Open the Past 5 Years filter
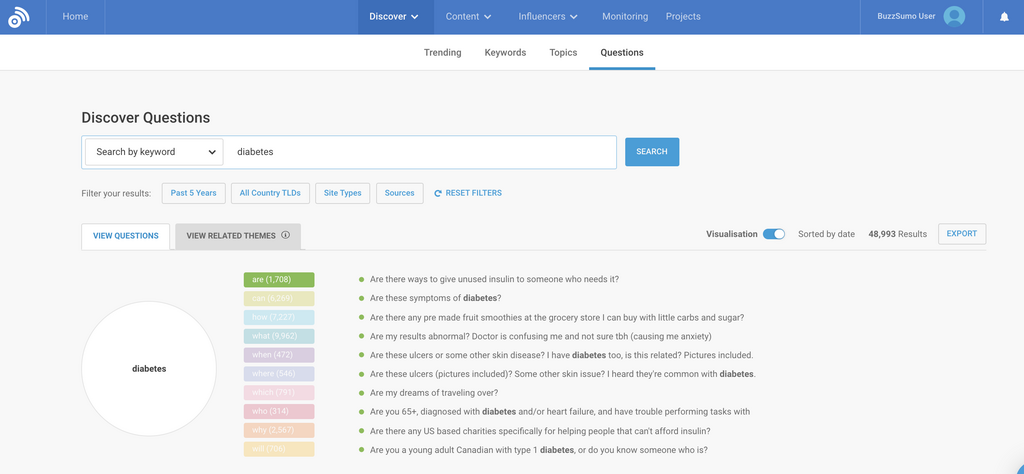This screenshot has width=1024, height=474. click(x=193, y=193)
